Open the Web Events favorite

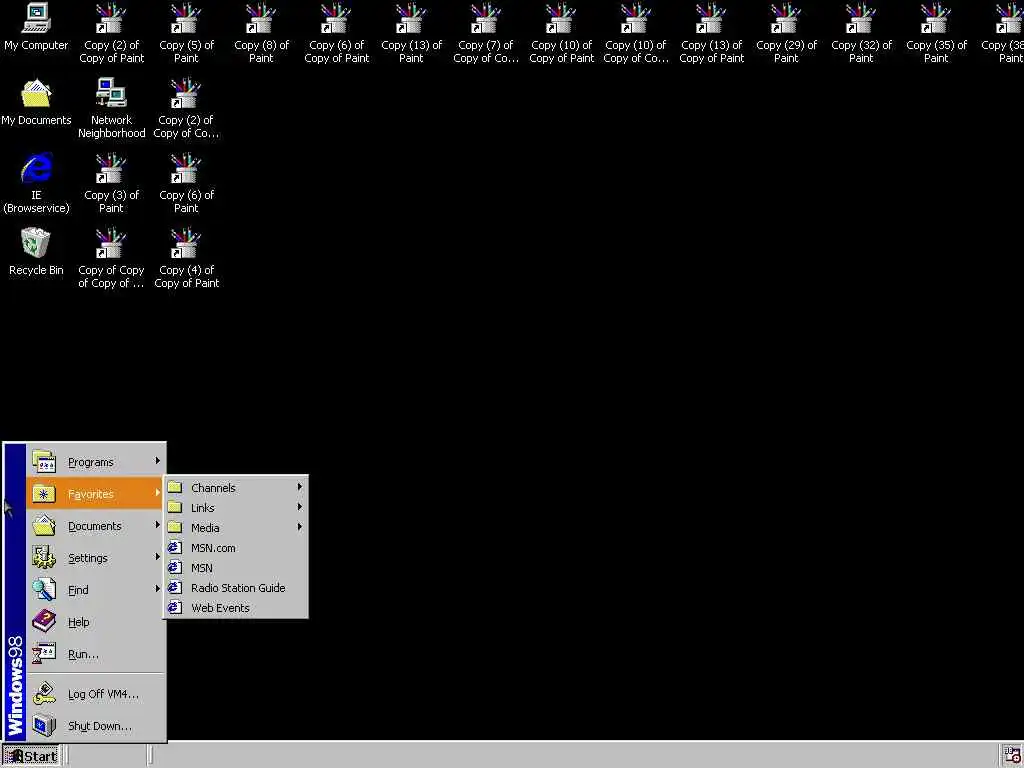pyautogui.click(x=235, y=607)
